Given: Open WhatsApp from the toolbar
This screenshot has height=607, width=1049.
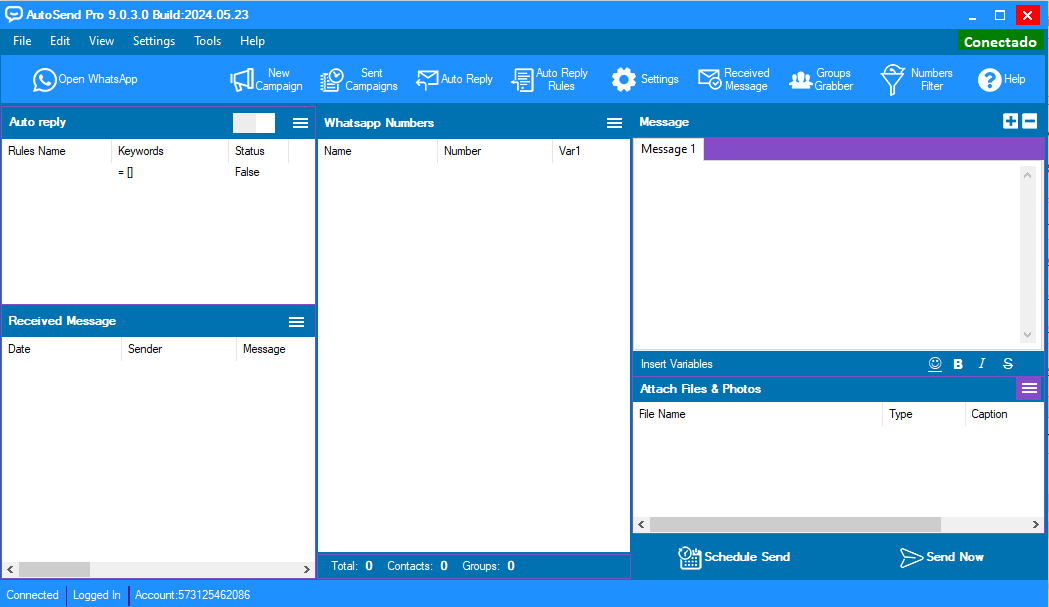Looking at the screenshot, I should tap(85, 80).
